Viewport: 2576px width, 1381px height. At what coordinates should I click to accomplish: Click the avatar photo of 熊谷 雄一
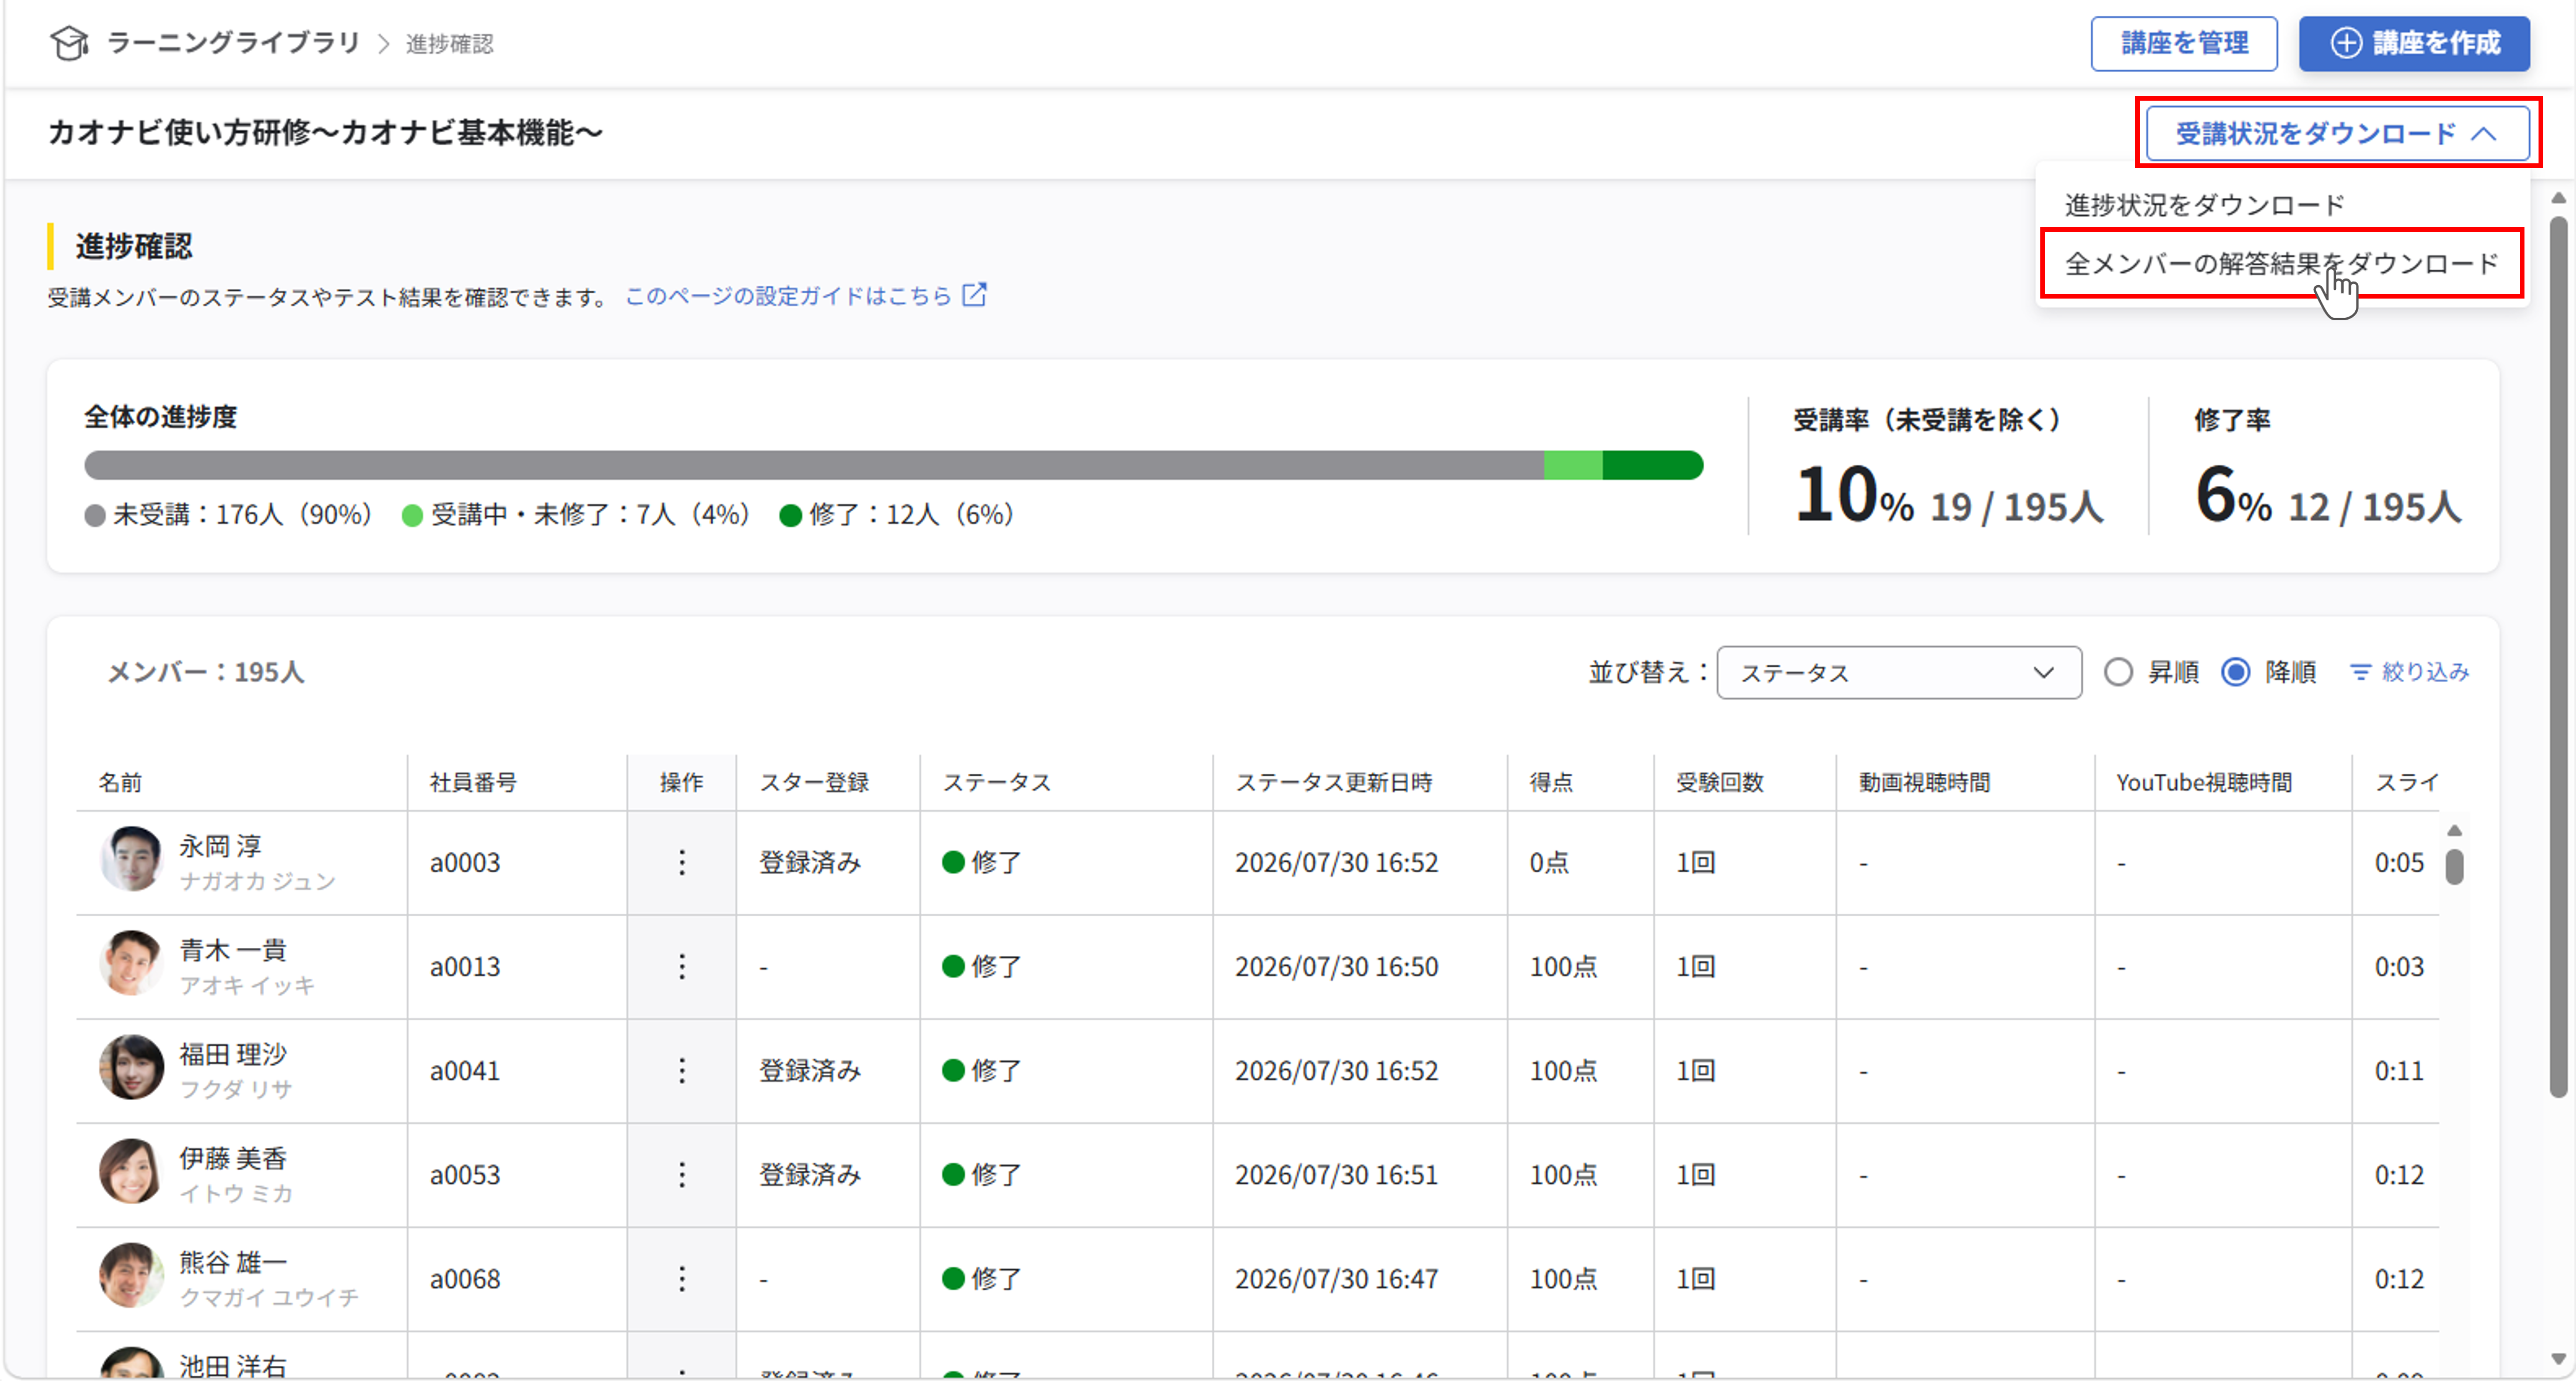[x=131, y=1275]
